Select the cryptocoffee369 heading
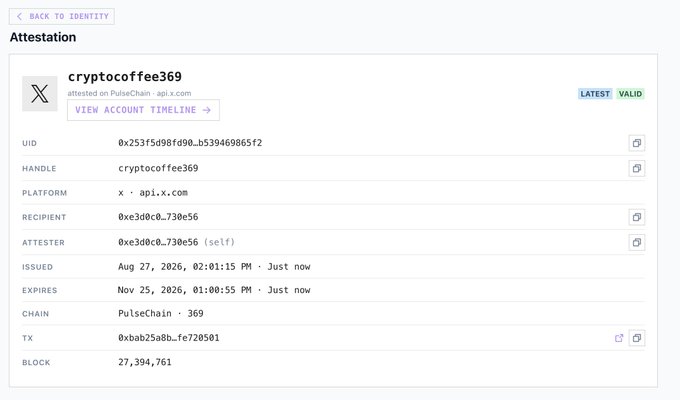Viewport: 680px width, 400px height. point(125,77)
